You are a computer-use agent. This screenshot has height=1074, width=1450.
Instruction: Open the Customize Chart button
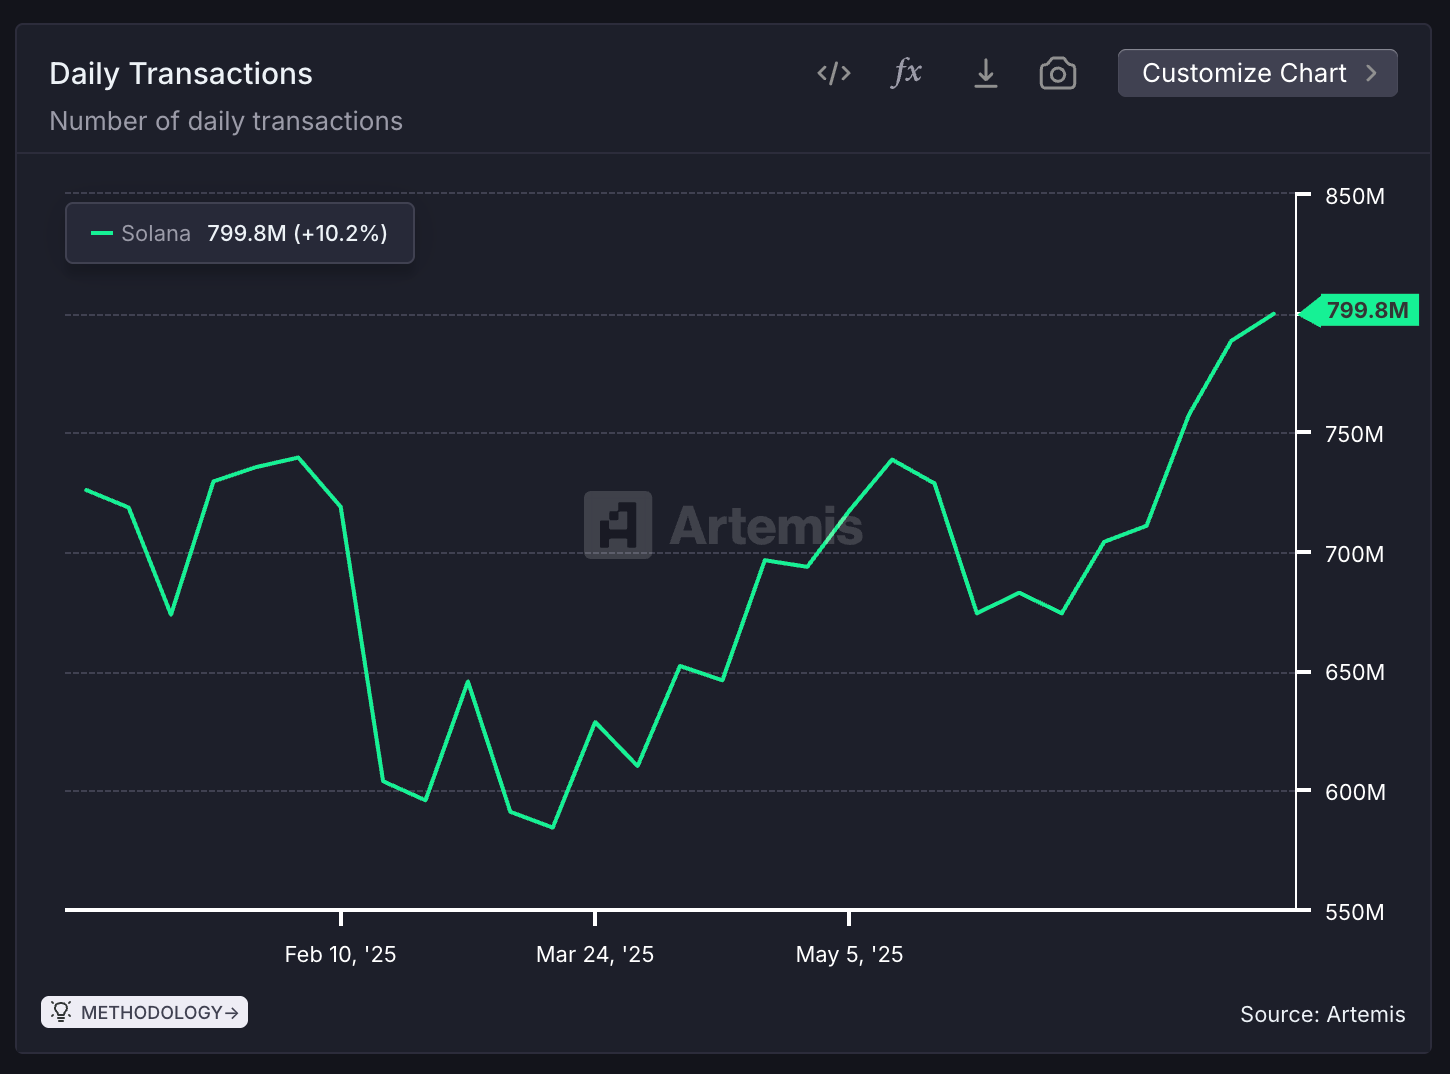pyautogui.click(x=1258, y=73)
